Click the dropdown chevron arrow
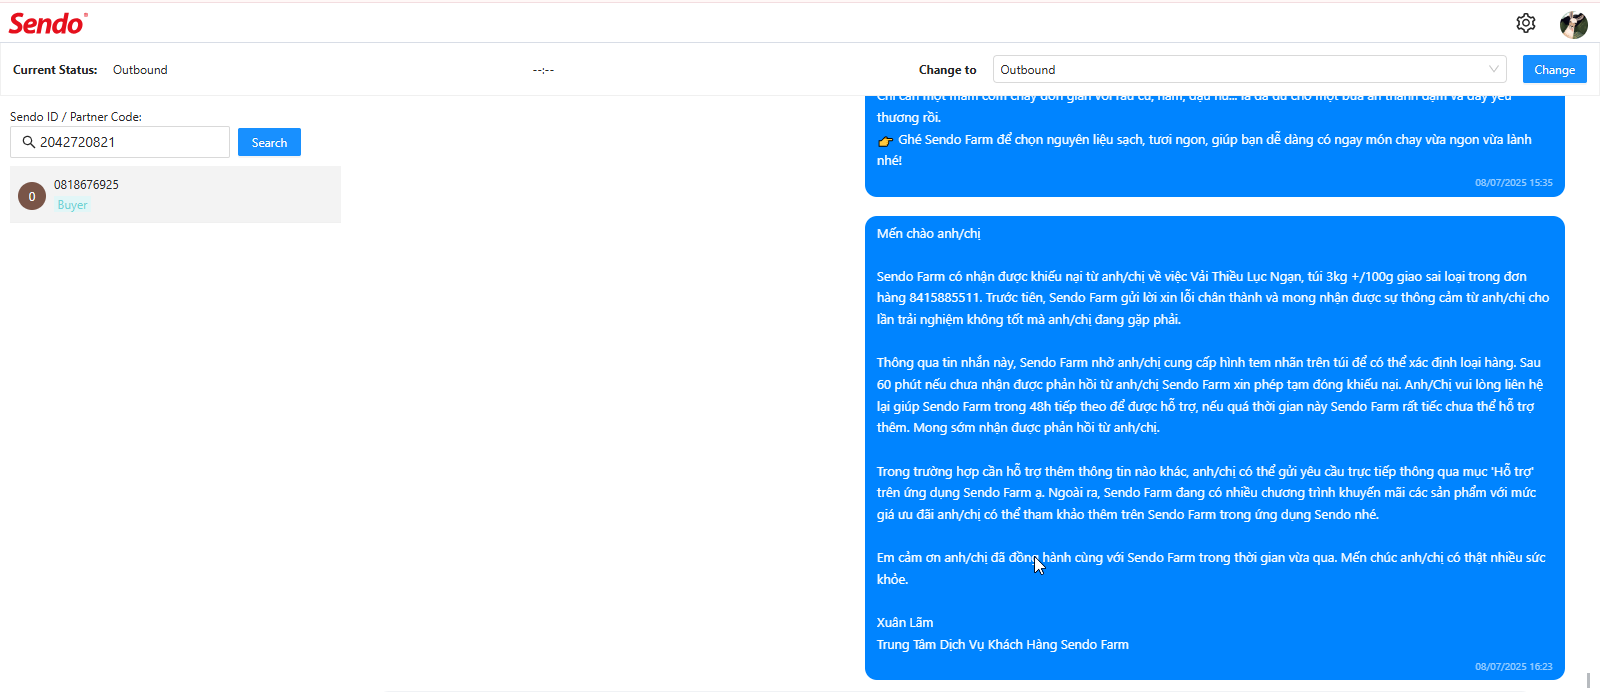 pos(1493,69)
